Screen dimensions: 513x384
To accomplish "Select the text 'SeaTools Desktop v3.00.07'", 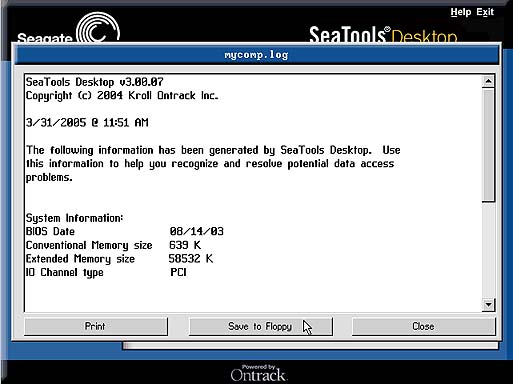I will click(95, 82).
